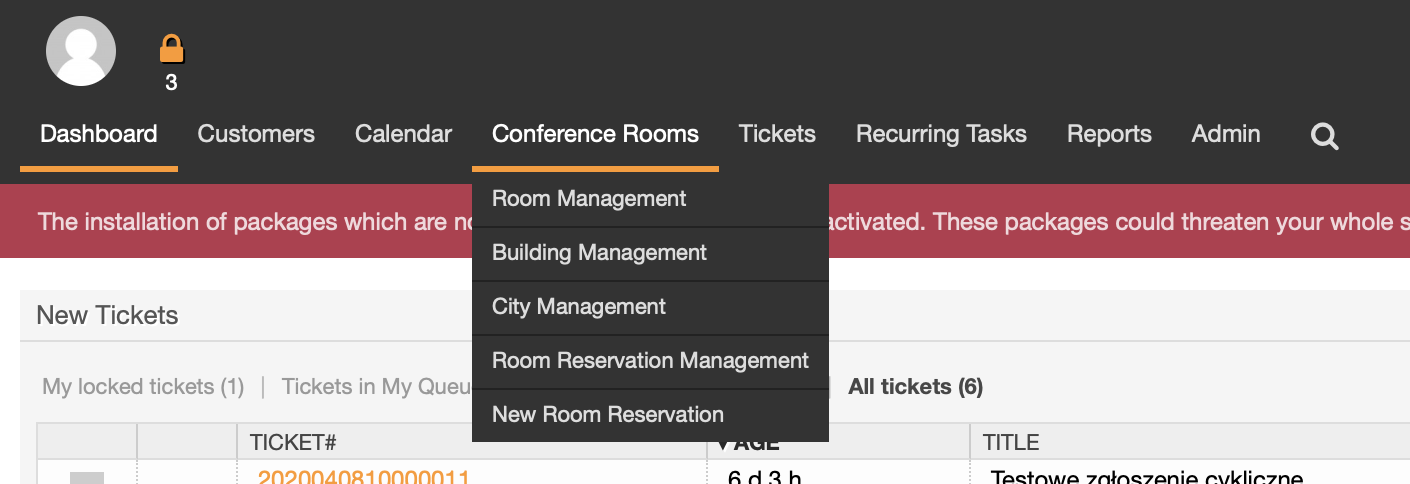Screen dimensions: 1410x484
Task: Filter by My locked tickets (1)
Action: [143, 386]
